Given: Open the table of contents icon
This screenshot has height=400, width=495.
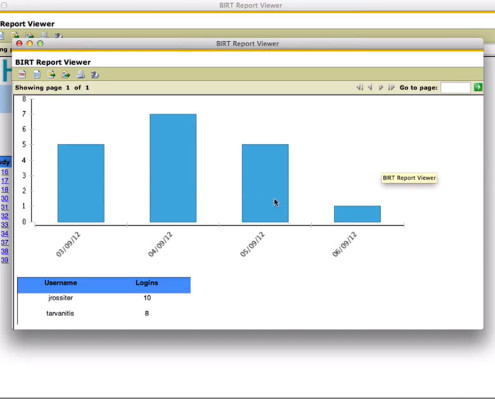Looking at the screenshot, I should pos(22,74).
